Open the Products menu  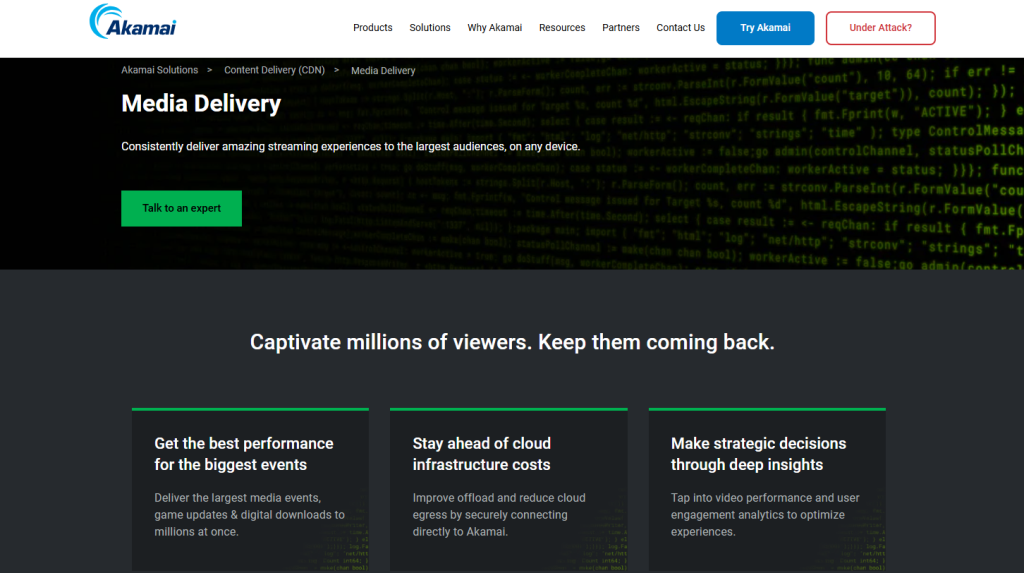[372, 27]
